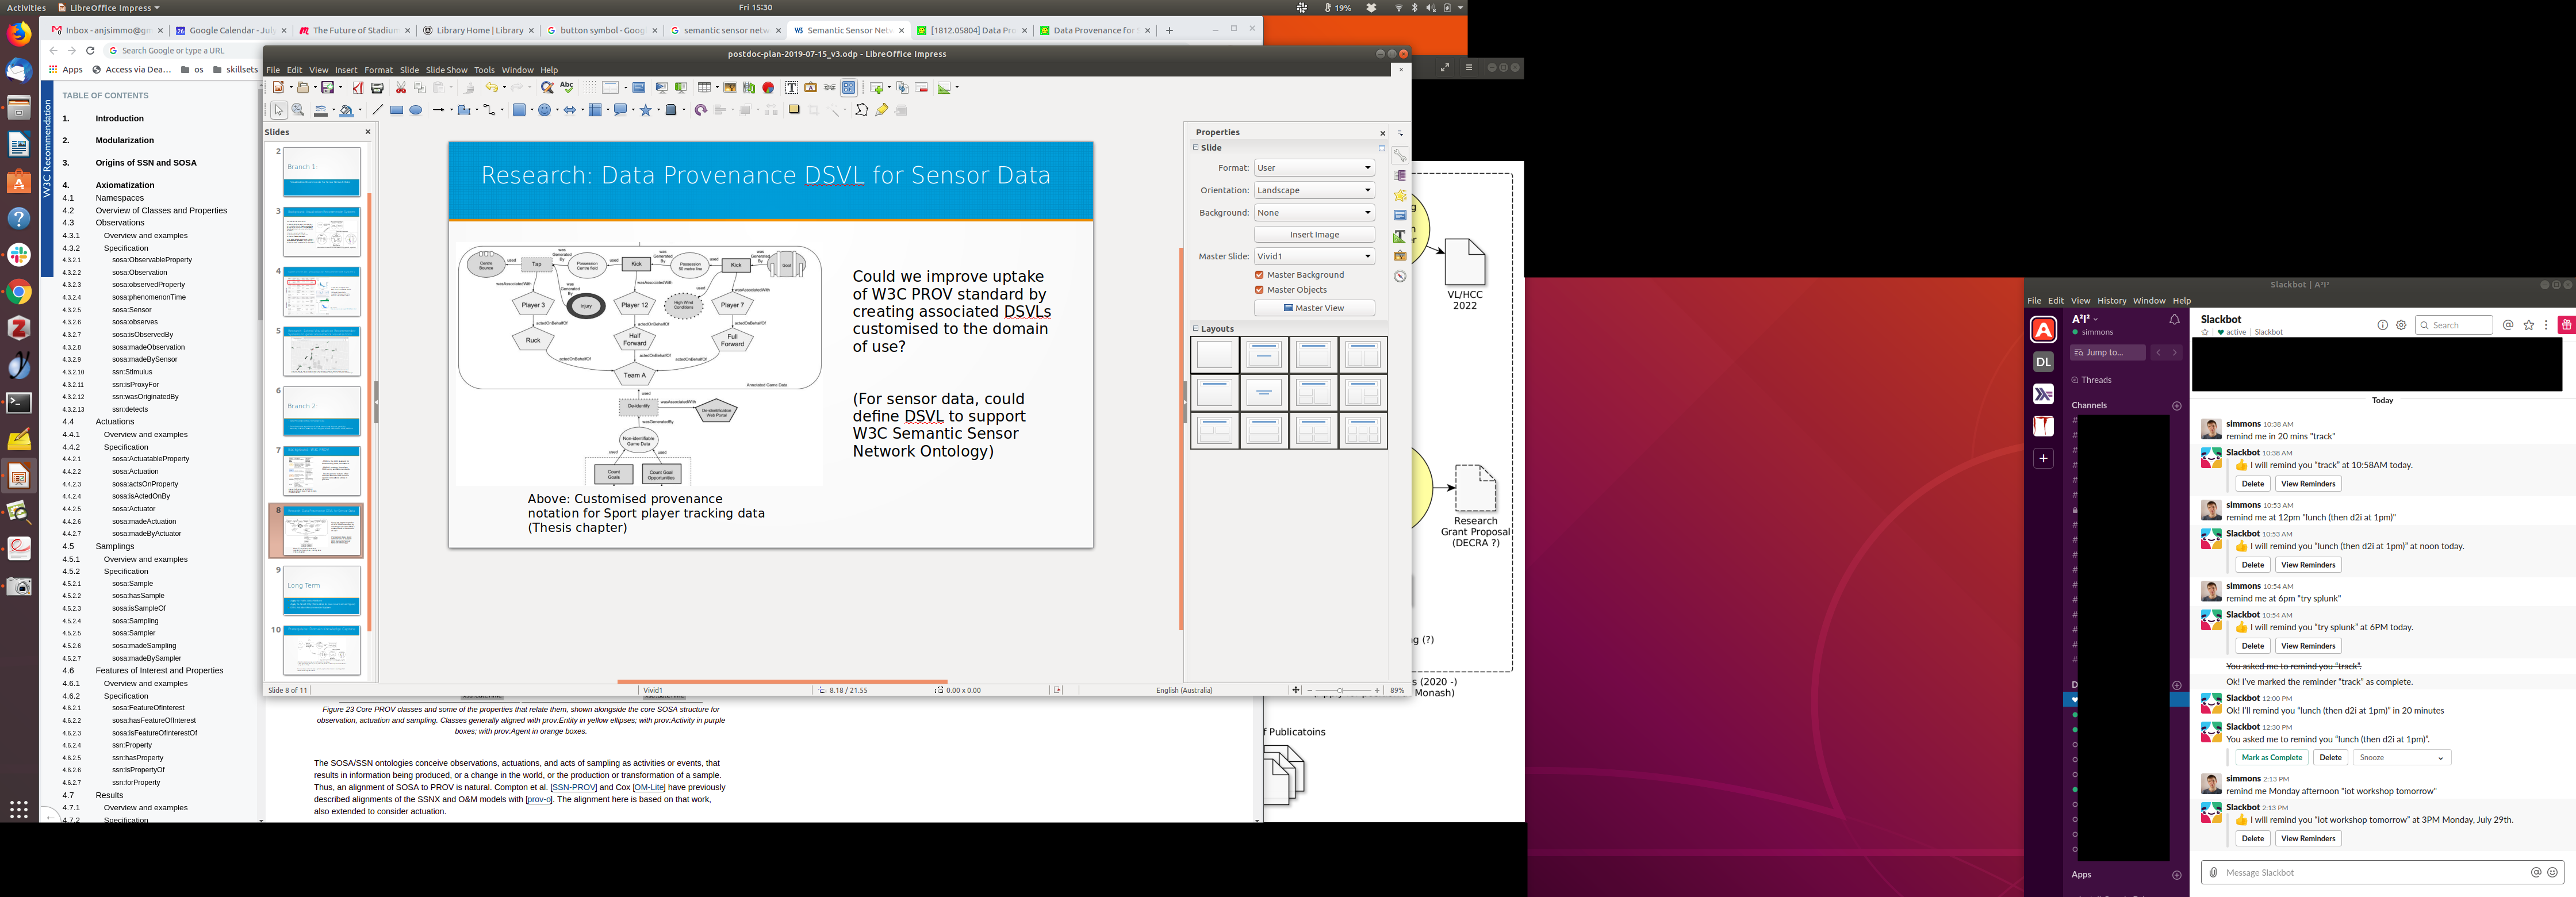This screenshot has width=2576, height=897.
Task: Click Export as PDF toolbar icon
Action: (358, 88)
